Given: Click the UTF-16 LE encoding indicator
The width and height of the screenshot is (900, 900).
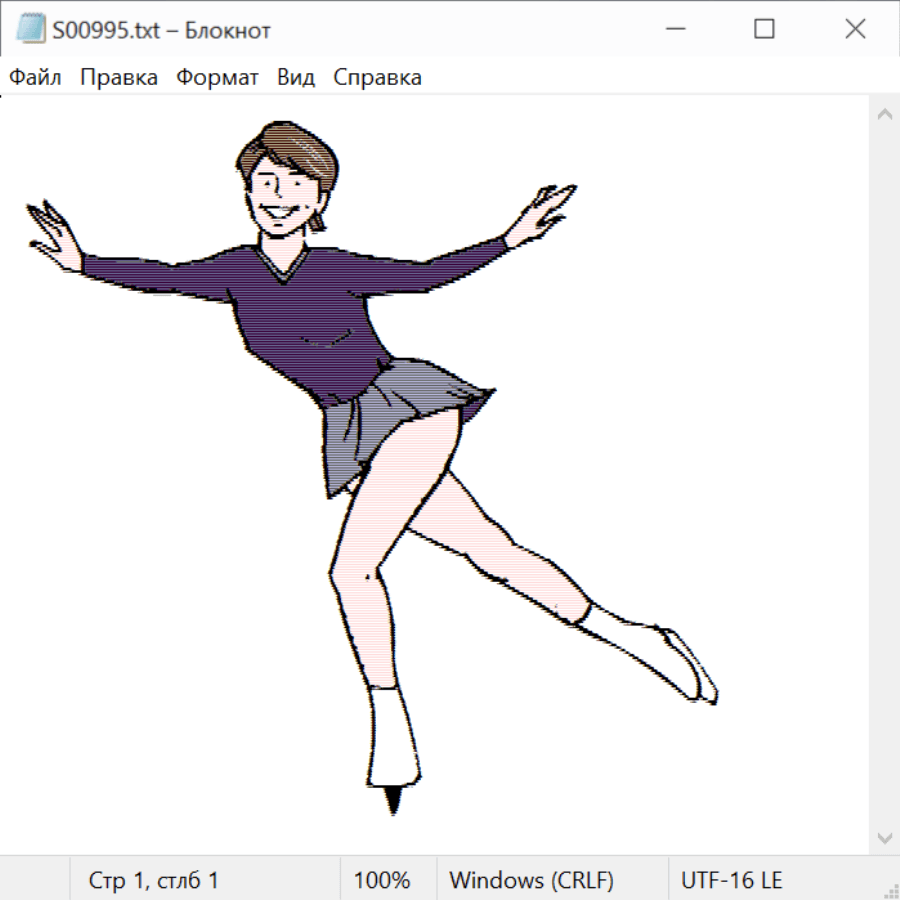Looking at the screenshot, I should tap(731, 881).
